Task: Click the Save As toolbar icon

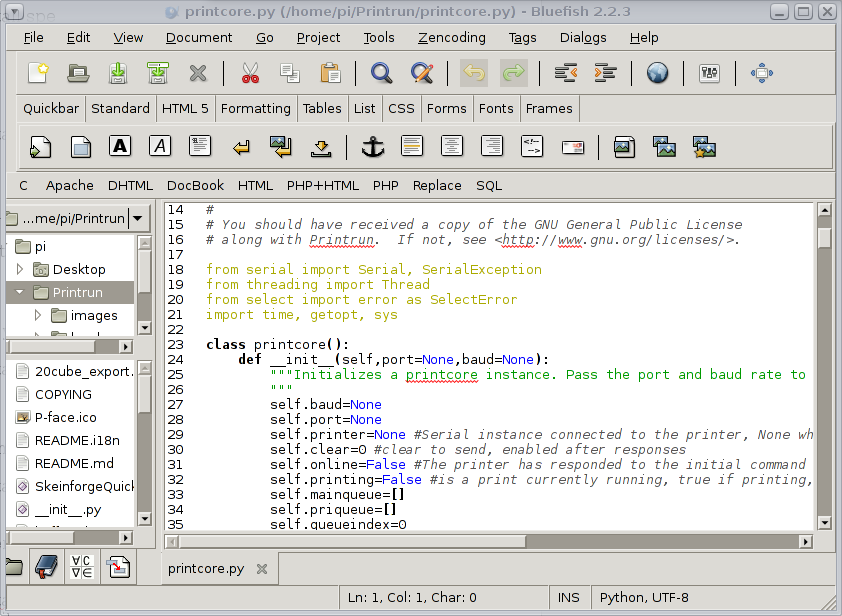Action: coord(158,73)
